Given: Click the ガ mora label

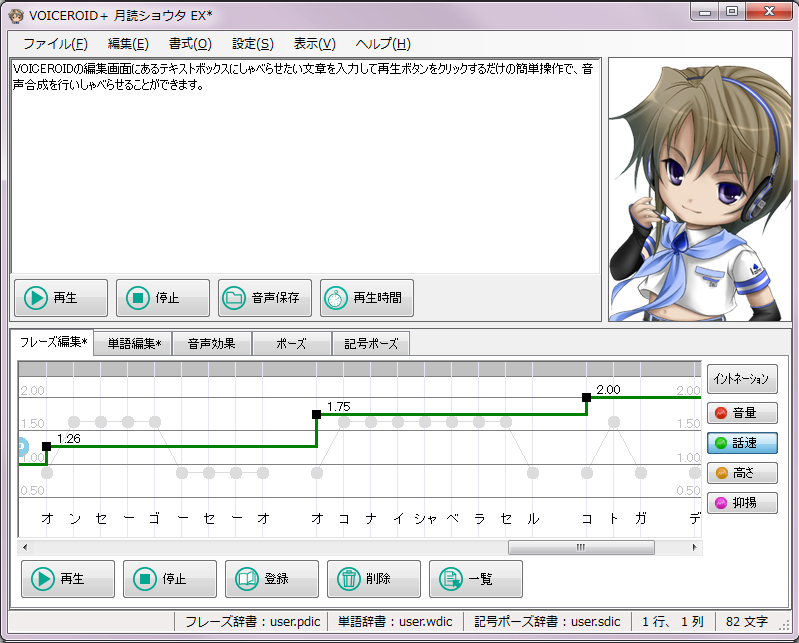Looking at the screenshot, I should pyautogui.click(x=641, y=519).
